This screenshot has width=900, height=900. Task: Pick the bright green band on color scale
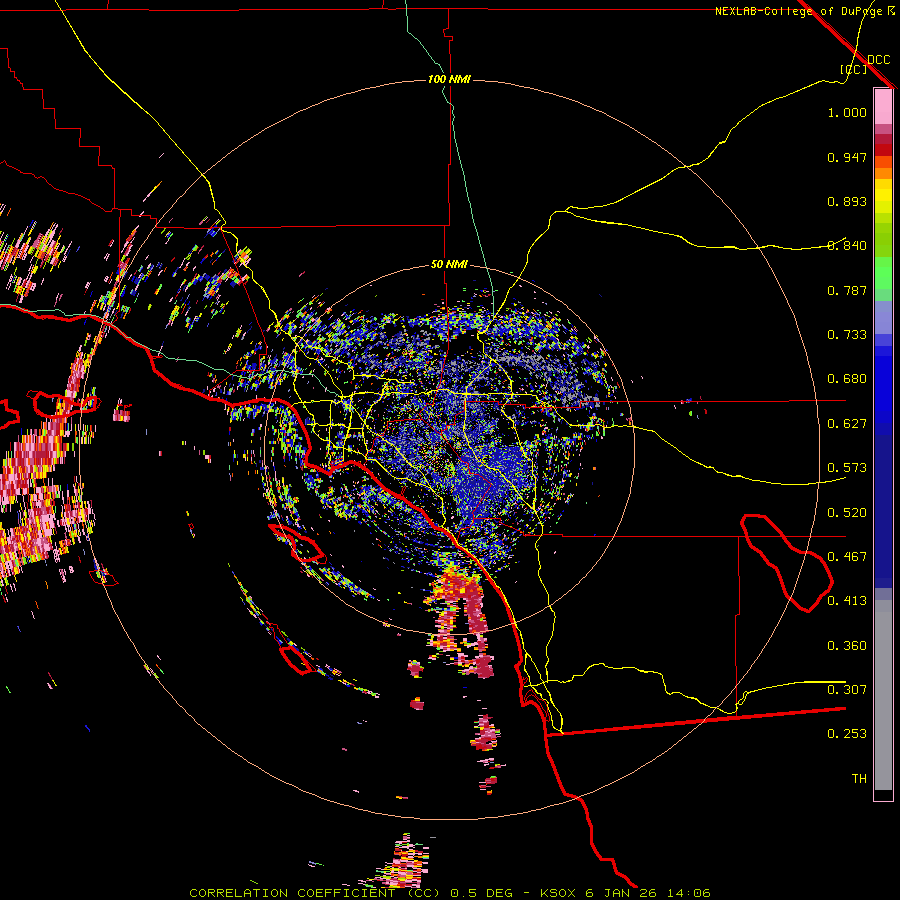click(883, 273)
